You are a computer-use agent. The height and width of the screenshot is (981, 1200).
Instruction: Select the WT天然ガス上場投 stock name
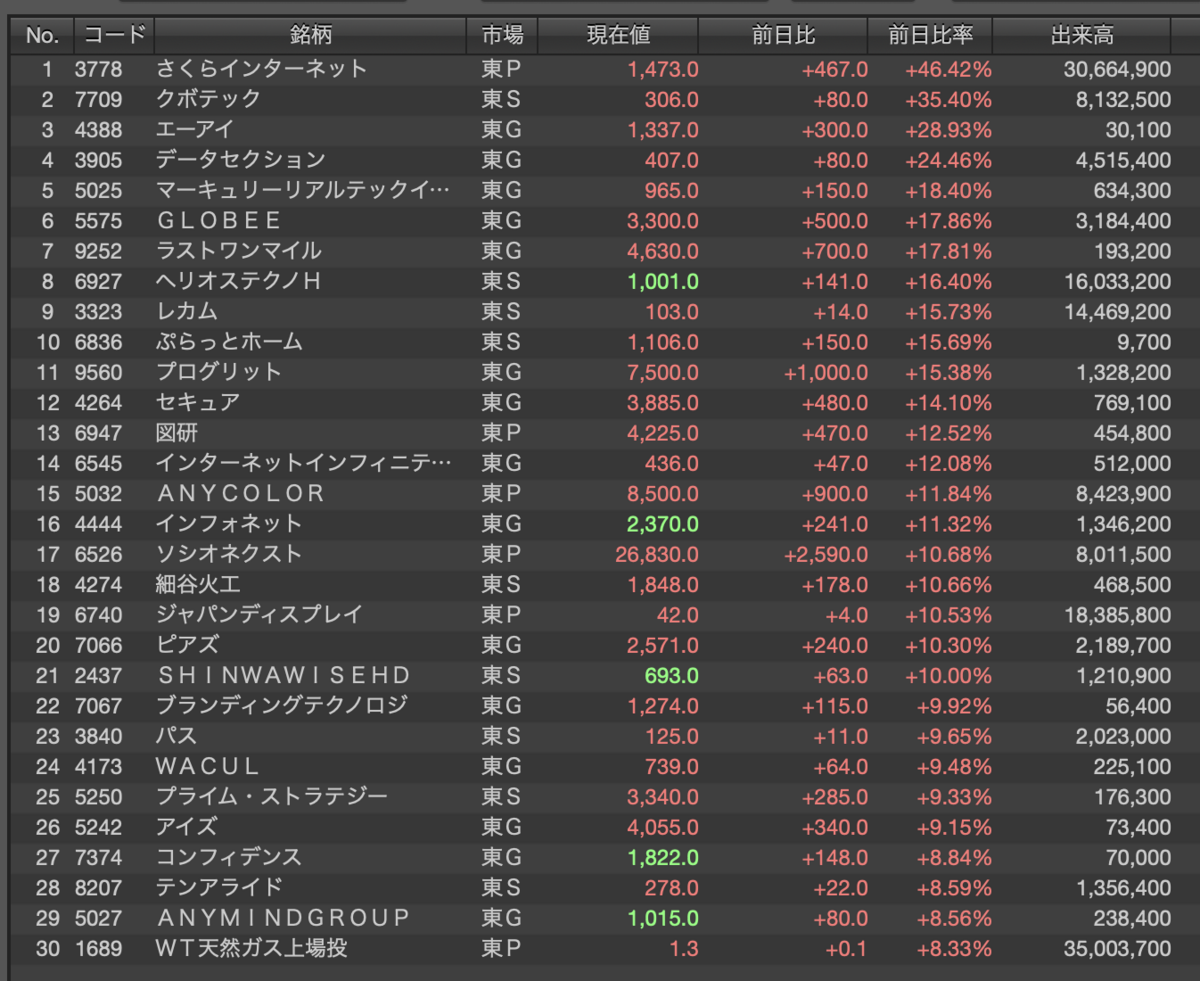pos(252,948)
